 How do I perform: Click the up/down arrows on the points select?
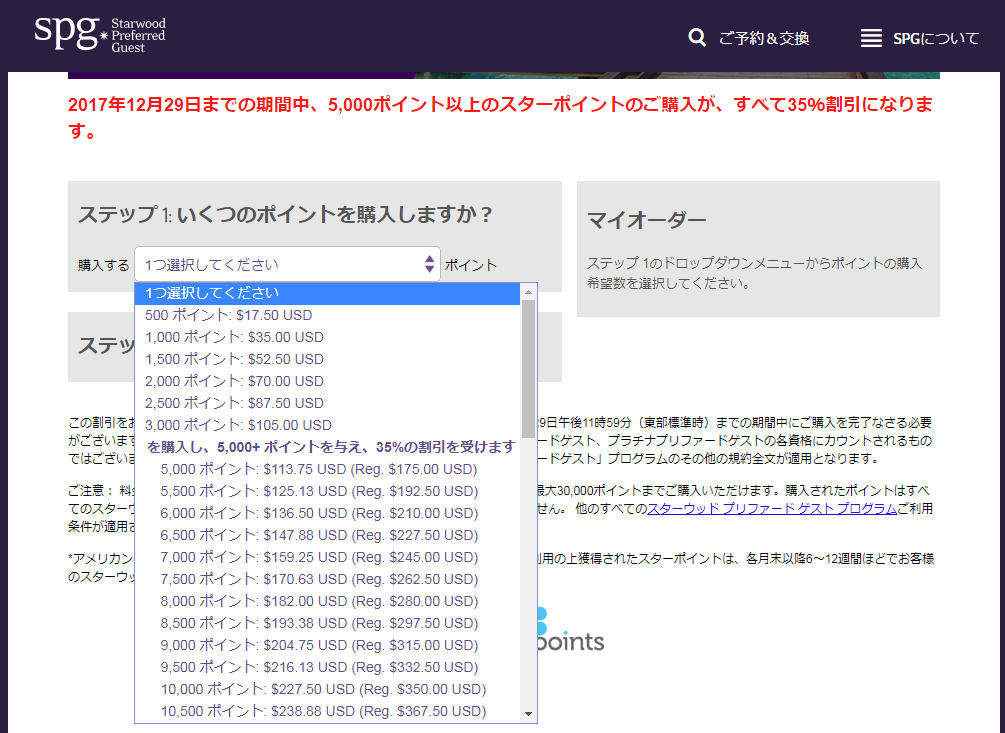[429, 264]
